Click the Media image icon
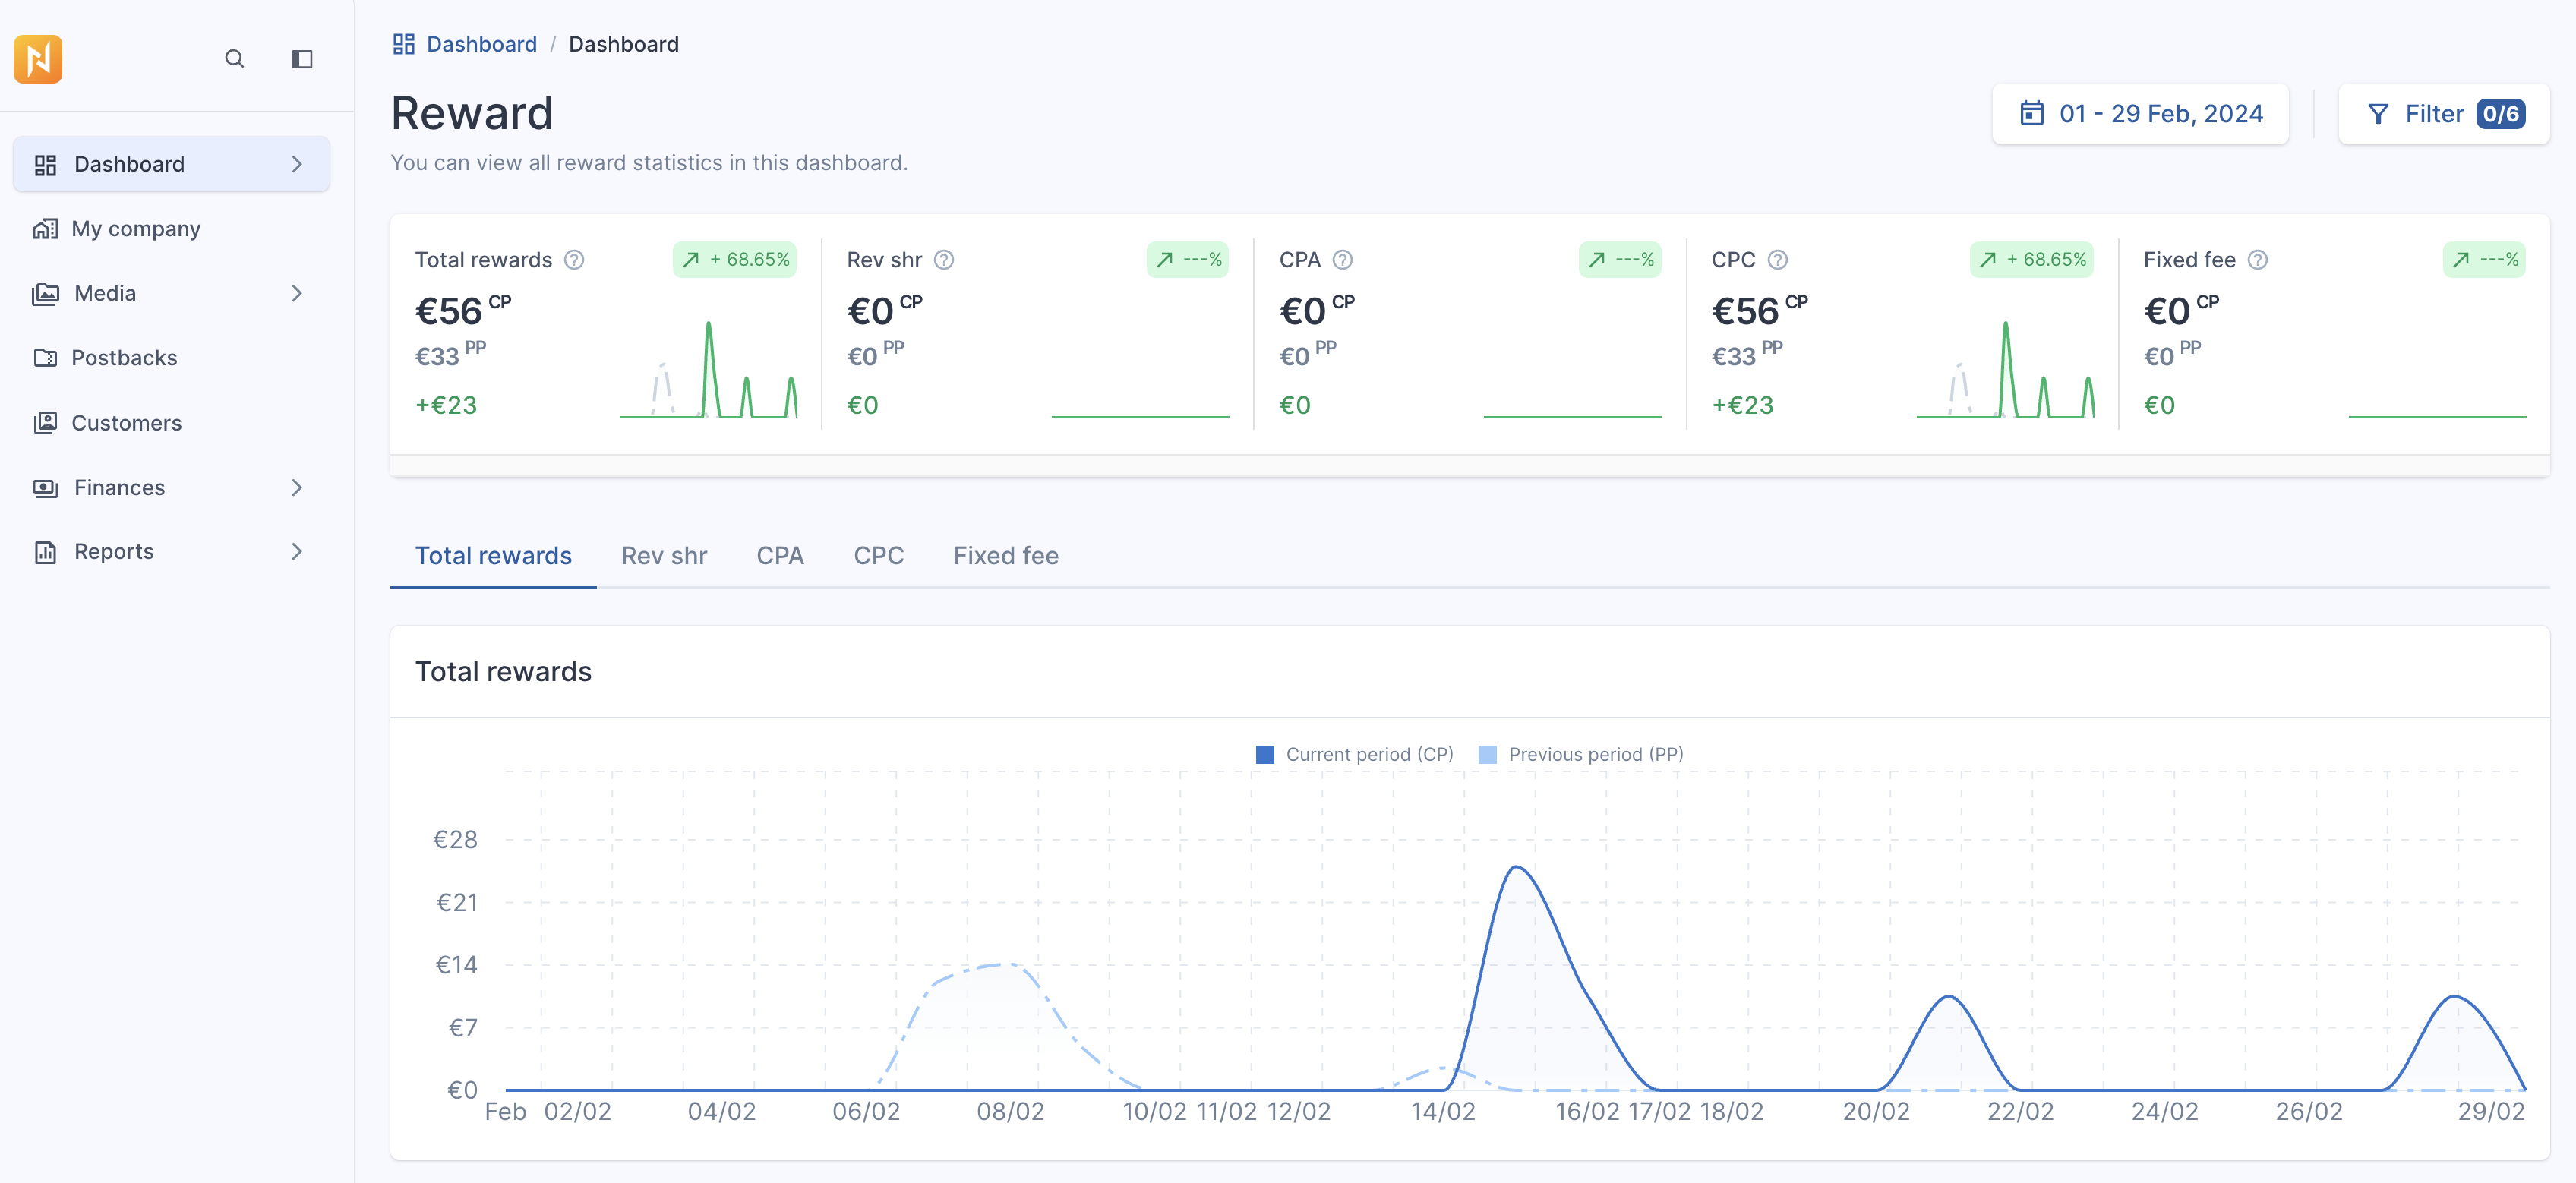Screen dimensions: 2576x1183 pos(45,294)
